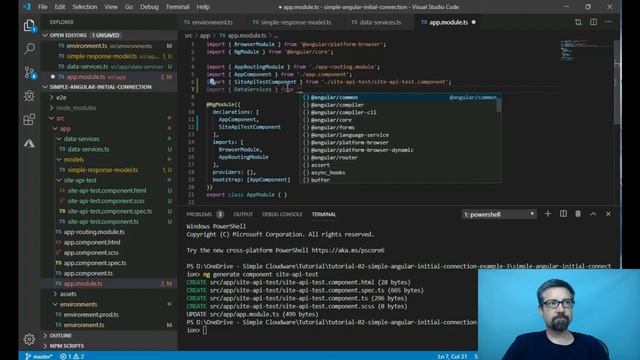Click the editor vertical scrollbar

pos(617,82)
